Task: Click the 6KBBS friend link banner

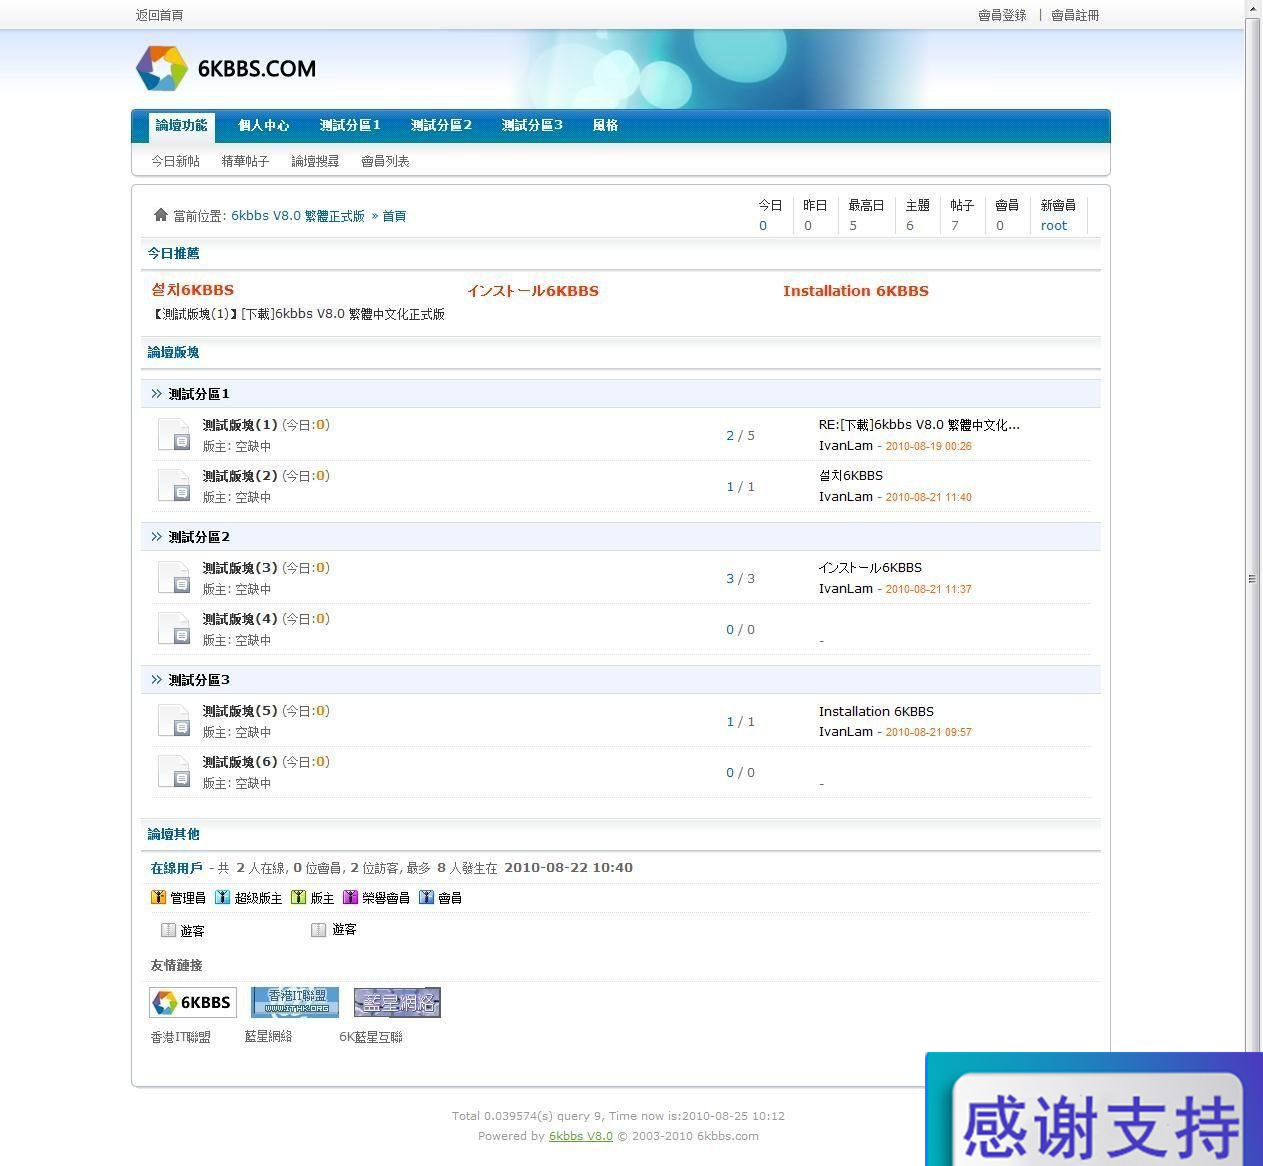Action: click(193, 1002)
